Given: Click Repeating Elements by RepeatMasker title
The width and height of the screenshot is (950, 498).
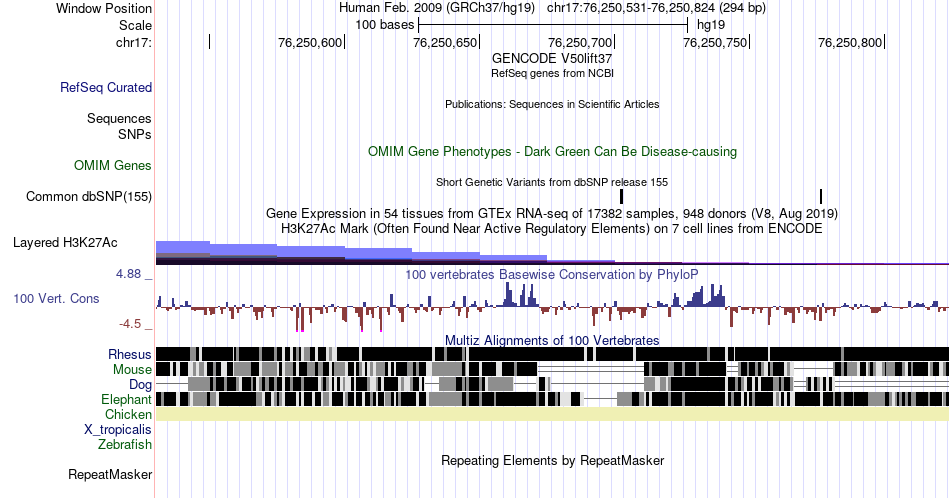Looking at the screenshot, I should click(552, 460).
